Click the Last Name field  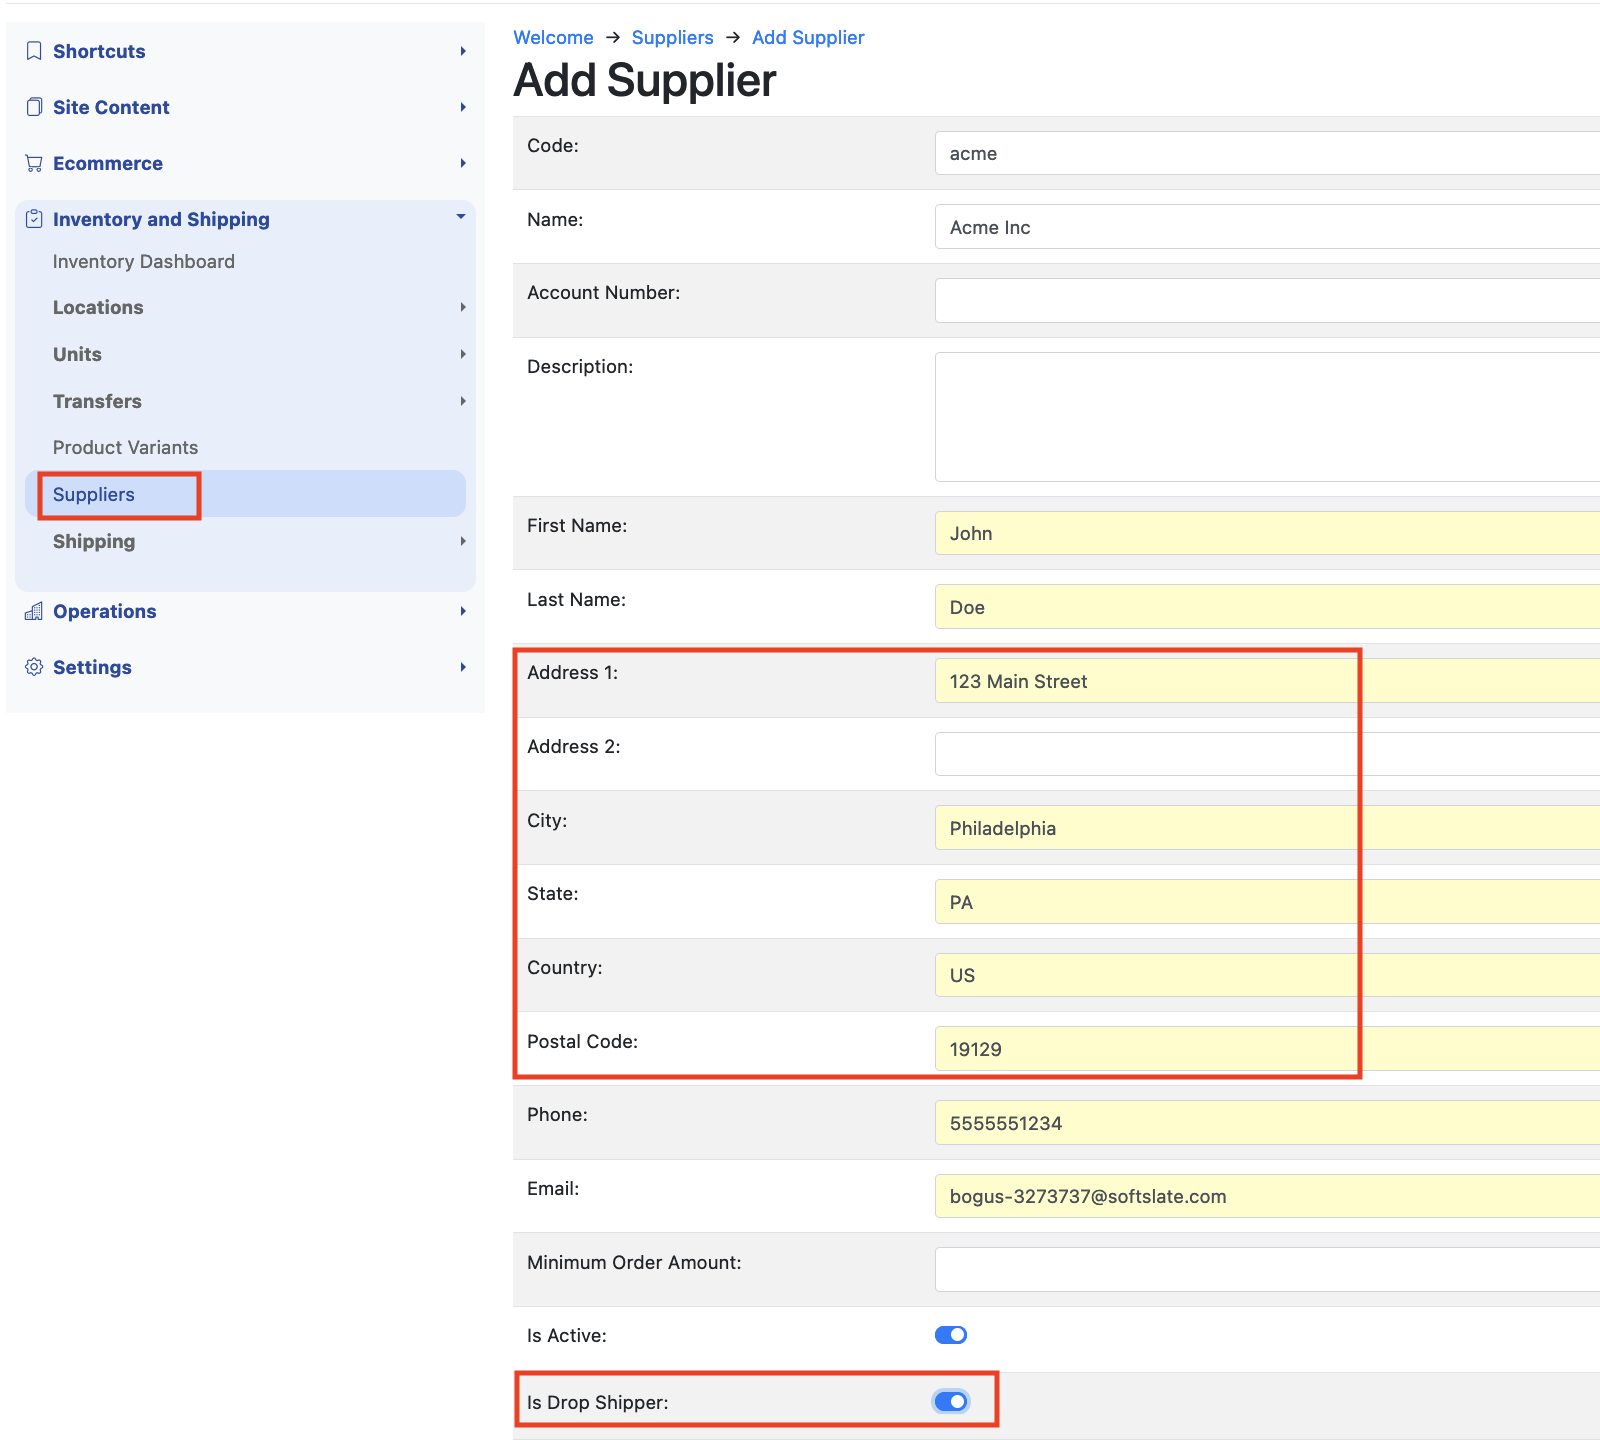[1267, 607]
